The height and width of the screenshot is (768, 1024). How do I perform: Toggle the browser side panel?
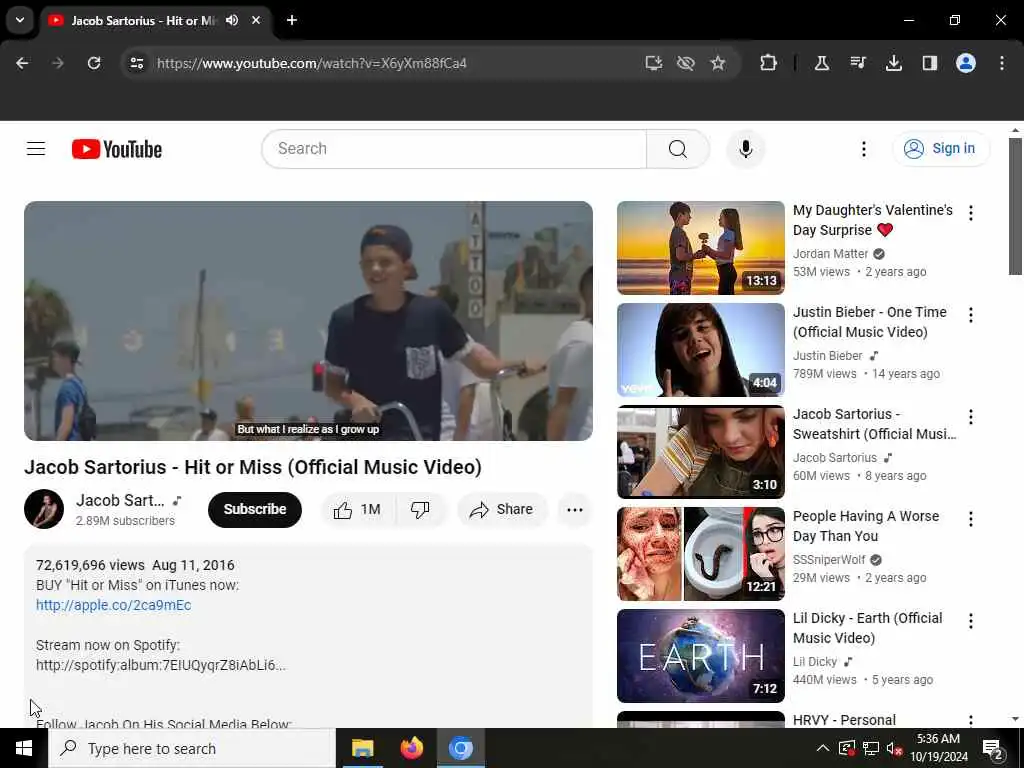[929, 63]
